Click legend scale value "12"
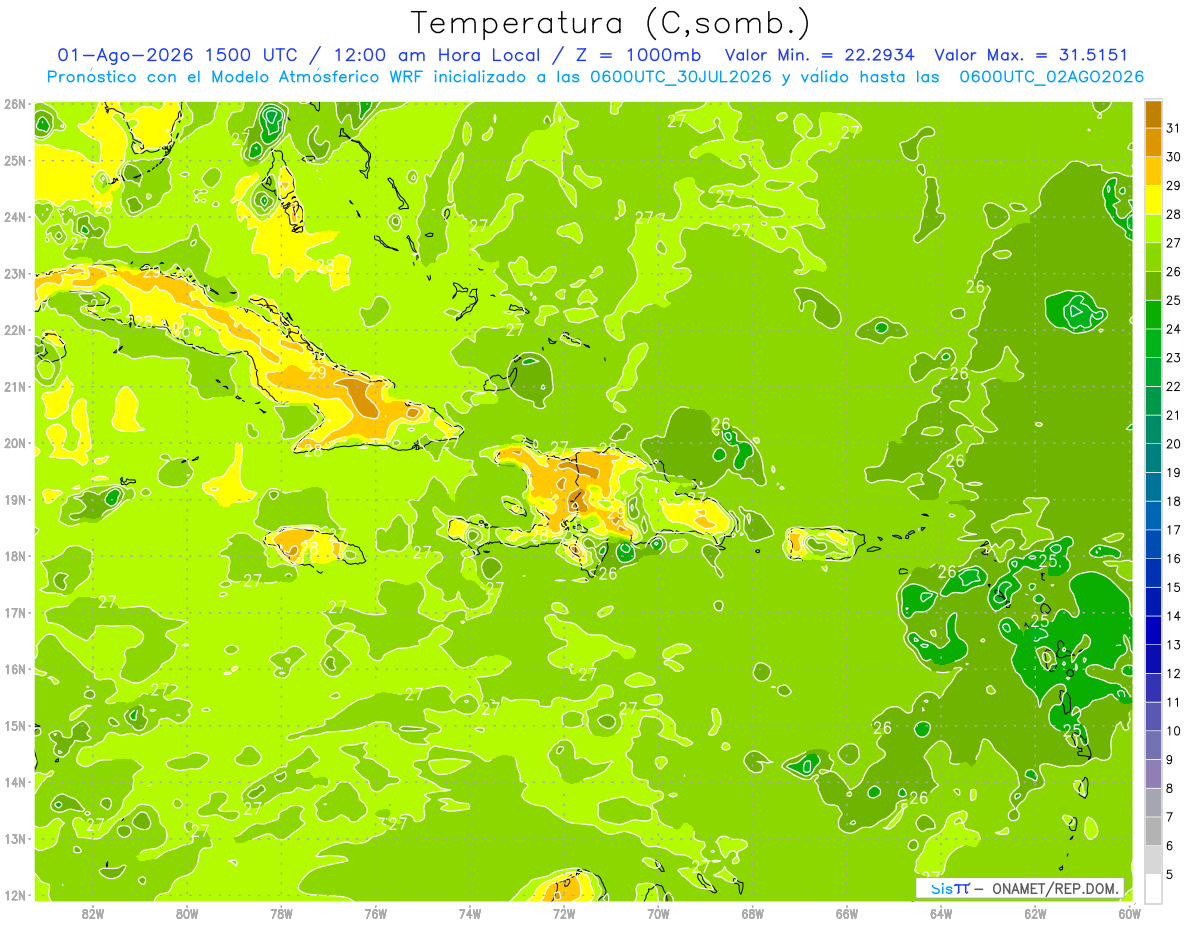This screenshot has height=927, width=1200. click(x=1173, y=673)
